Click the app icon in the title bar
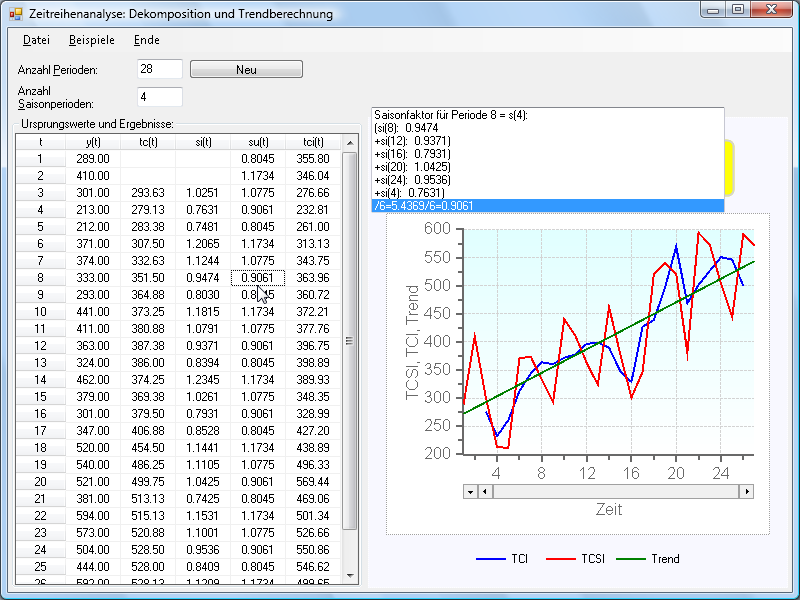This screenshot has width=800, height=600. click(15, 12)
